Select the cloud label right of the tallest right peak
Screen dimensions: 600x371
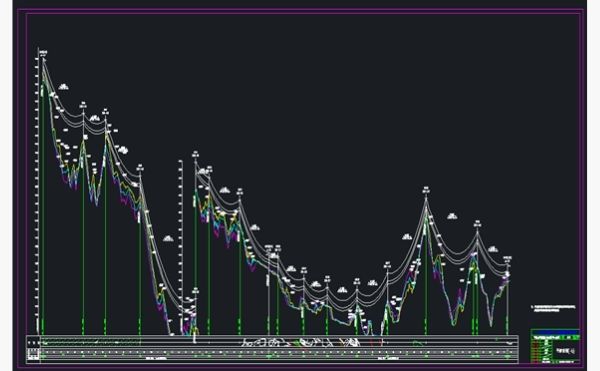(x=452, y=216)
